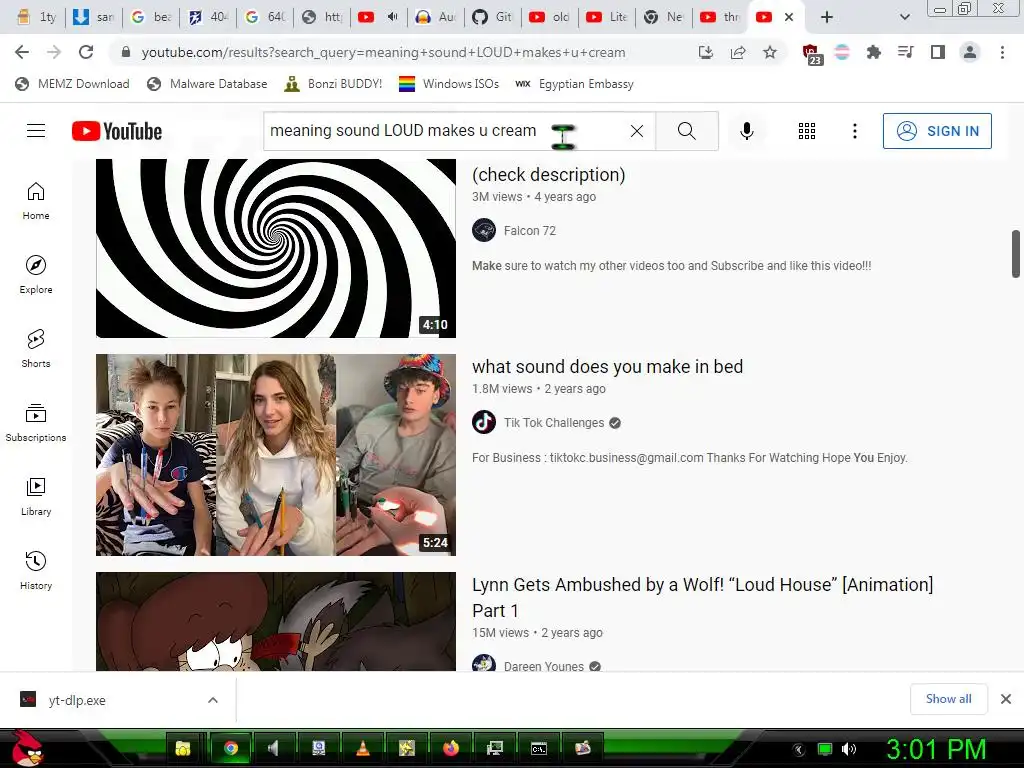Open the uBlock extension showing 23
The height and width of the screenshot is (768, 1024).
pos(812,54)
